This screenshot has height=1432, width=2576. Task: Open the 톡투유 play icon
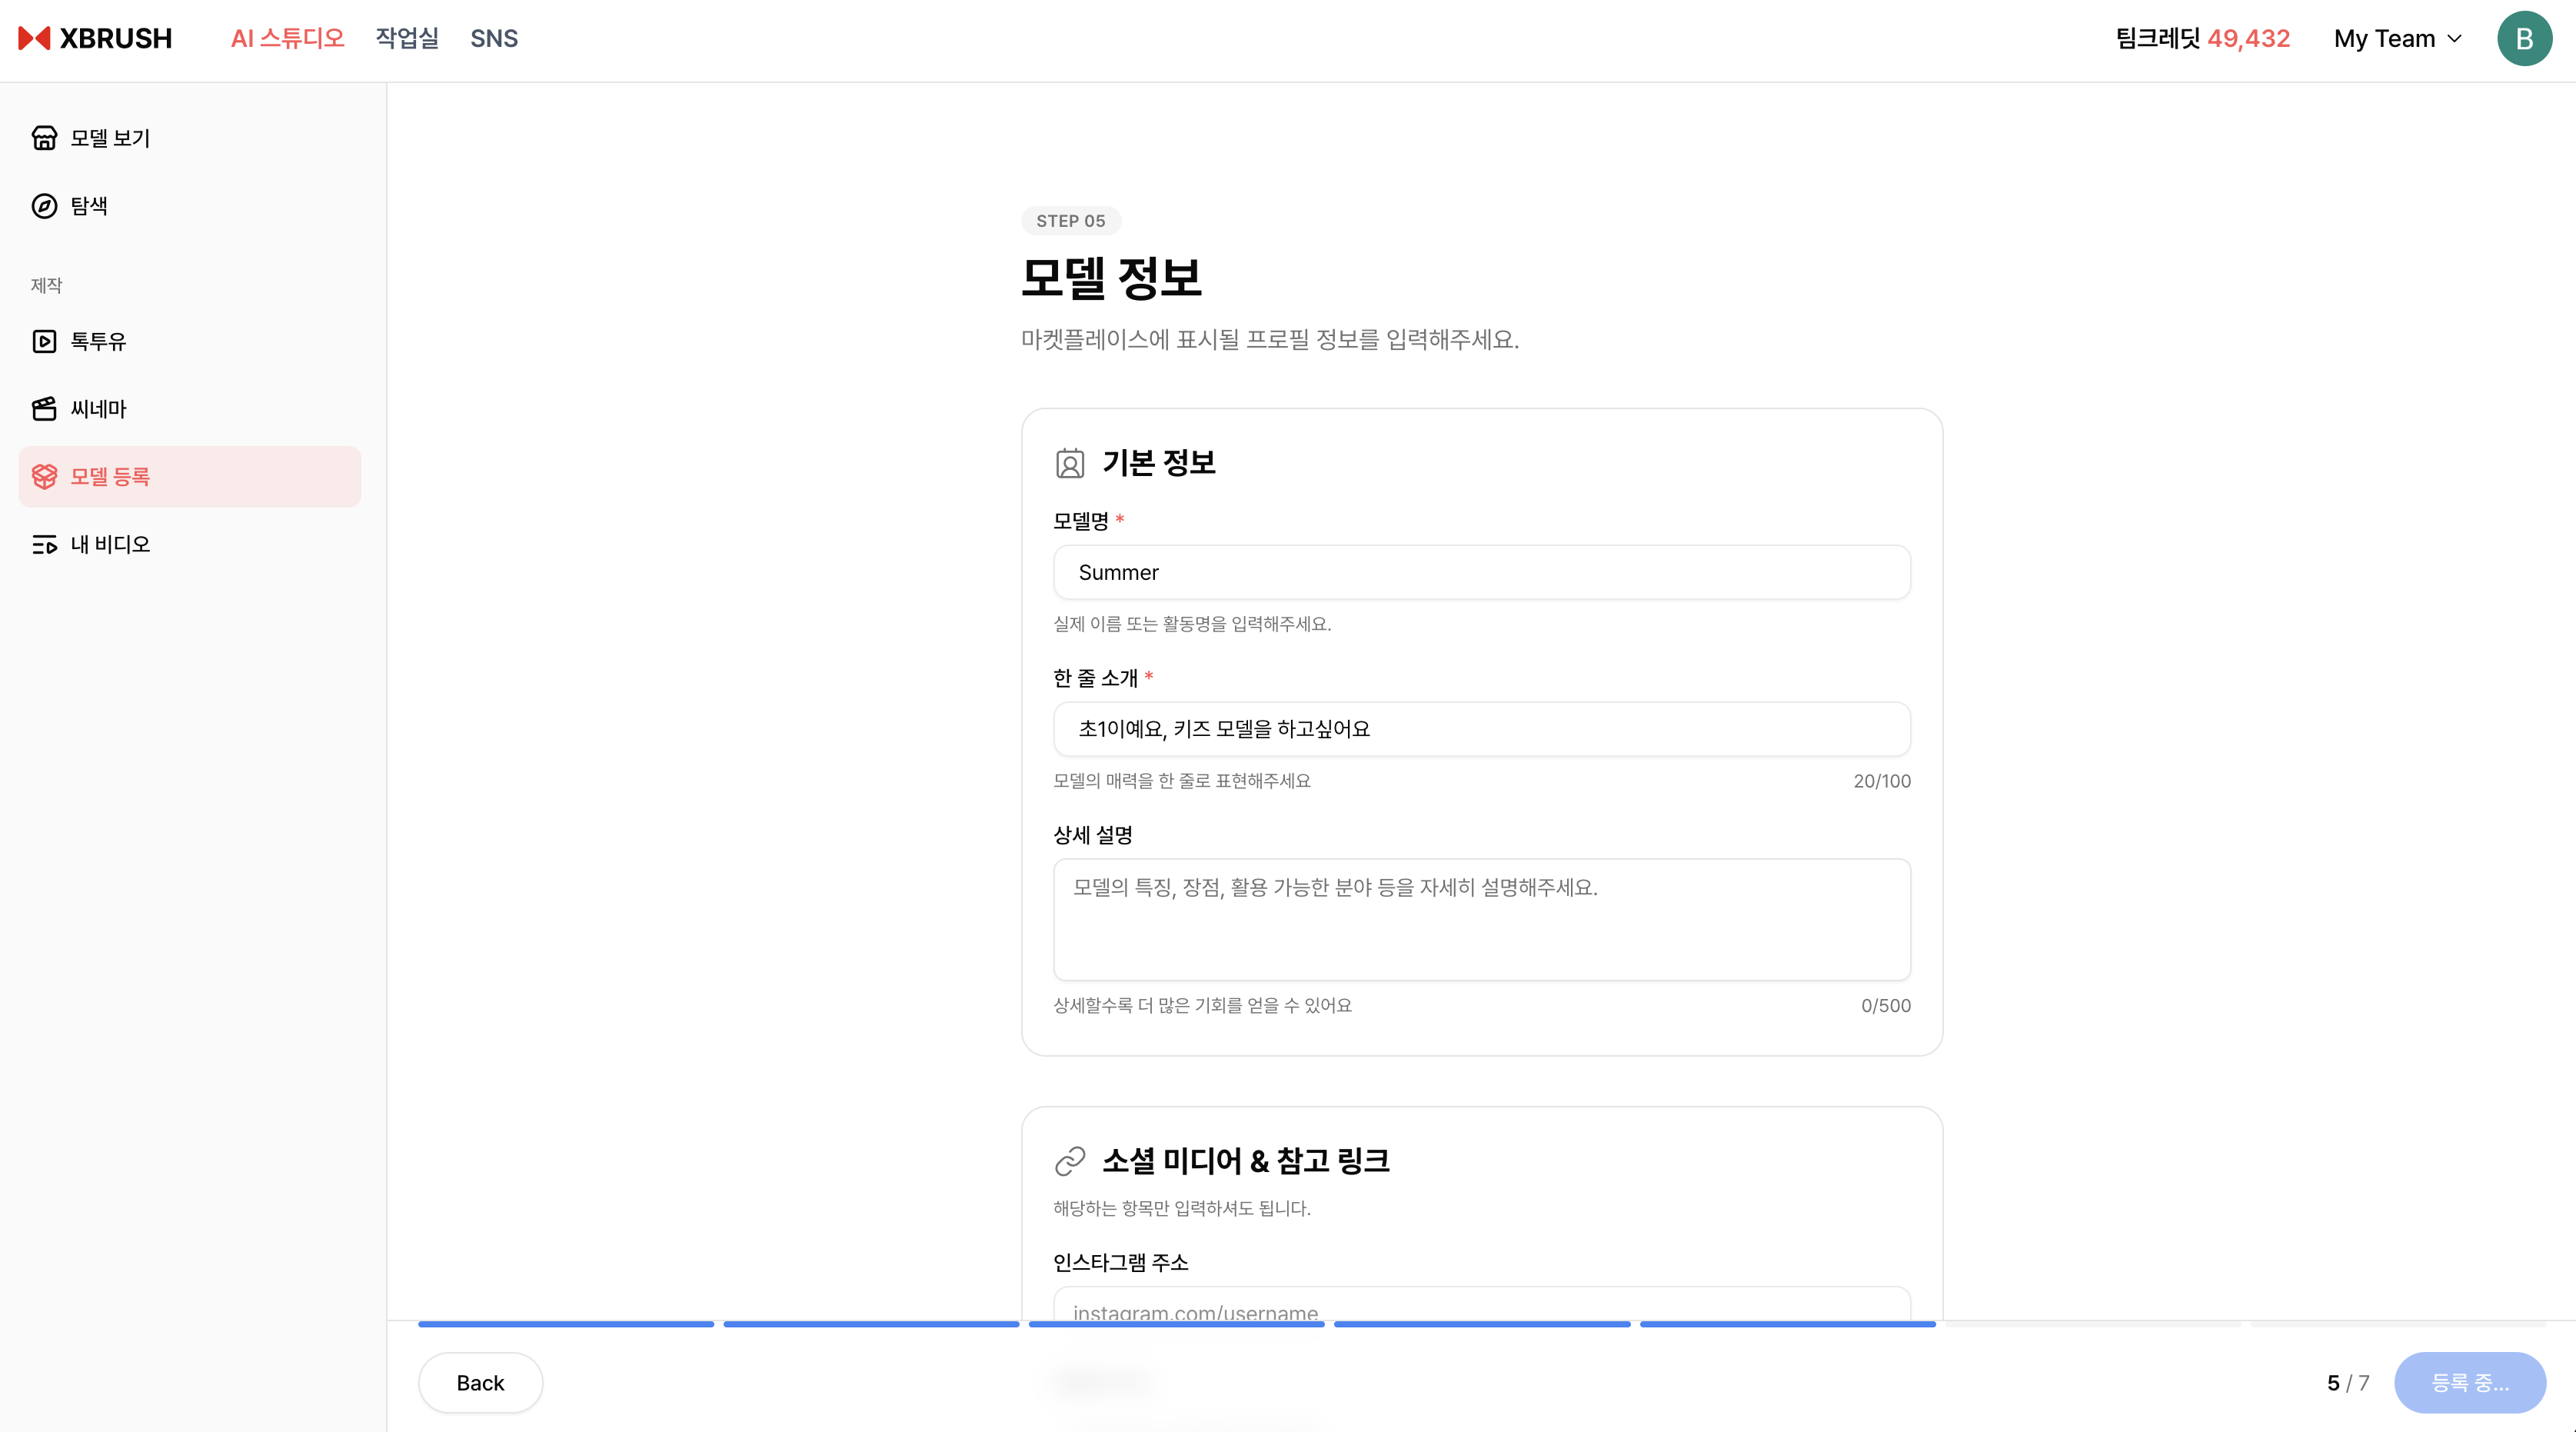point(44,341)
